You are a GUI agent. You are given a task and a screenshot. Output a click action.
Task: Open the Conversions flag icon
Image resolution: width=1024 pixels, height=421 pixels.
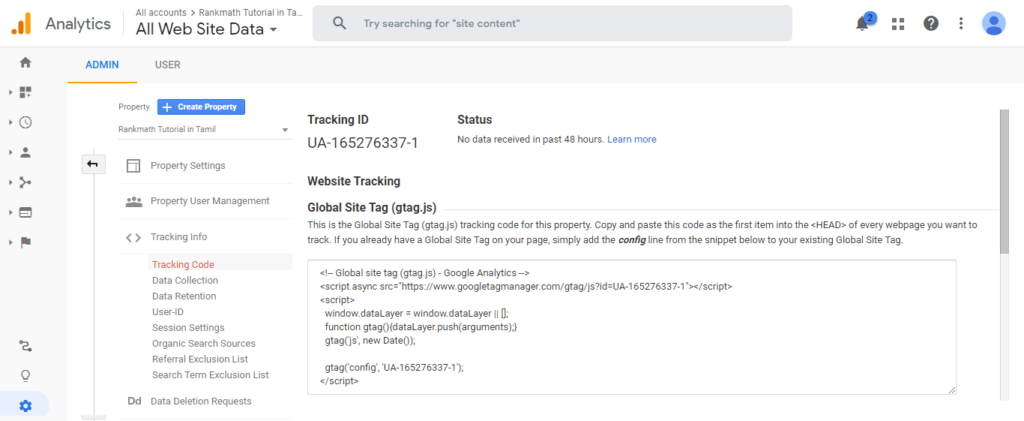tap(25, 242)
